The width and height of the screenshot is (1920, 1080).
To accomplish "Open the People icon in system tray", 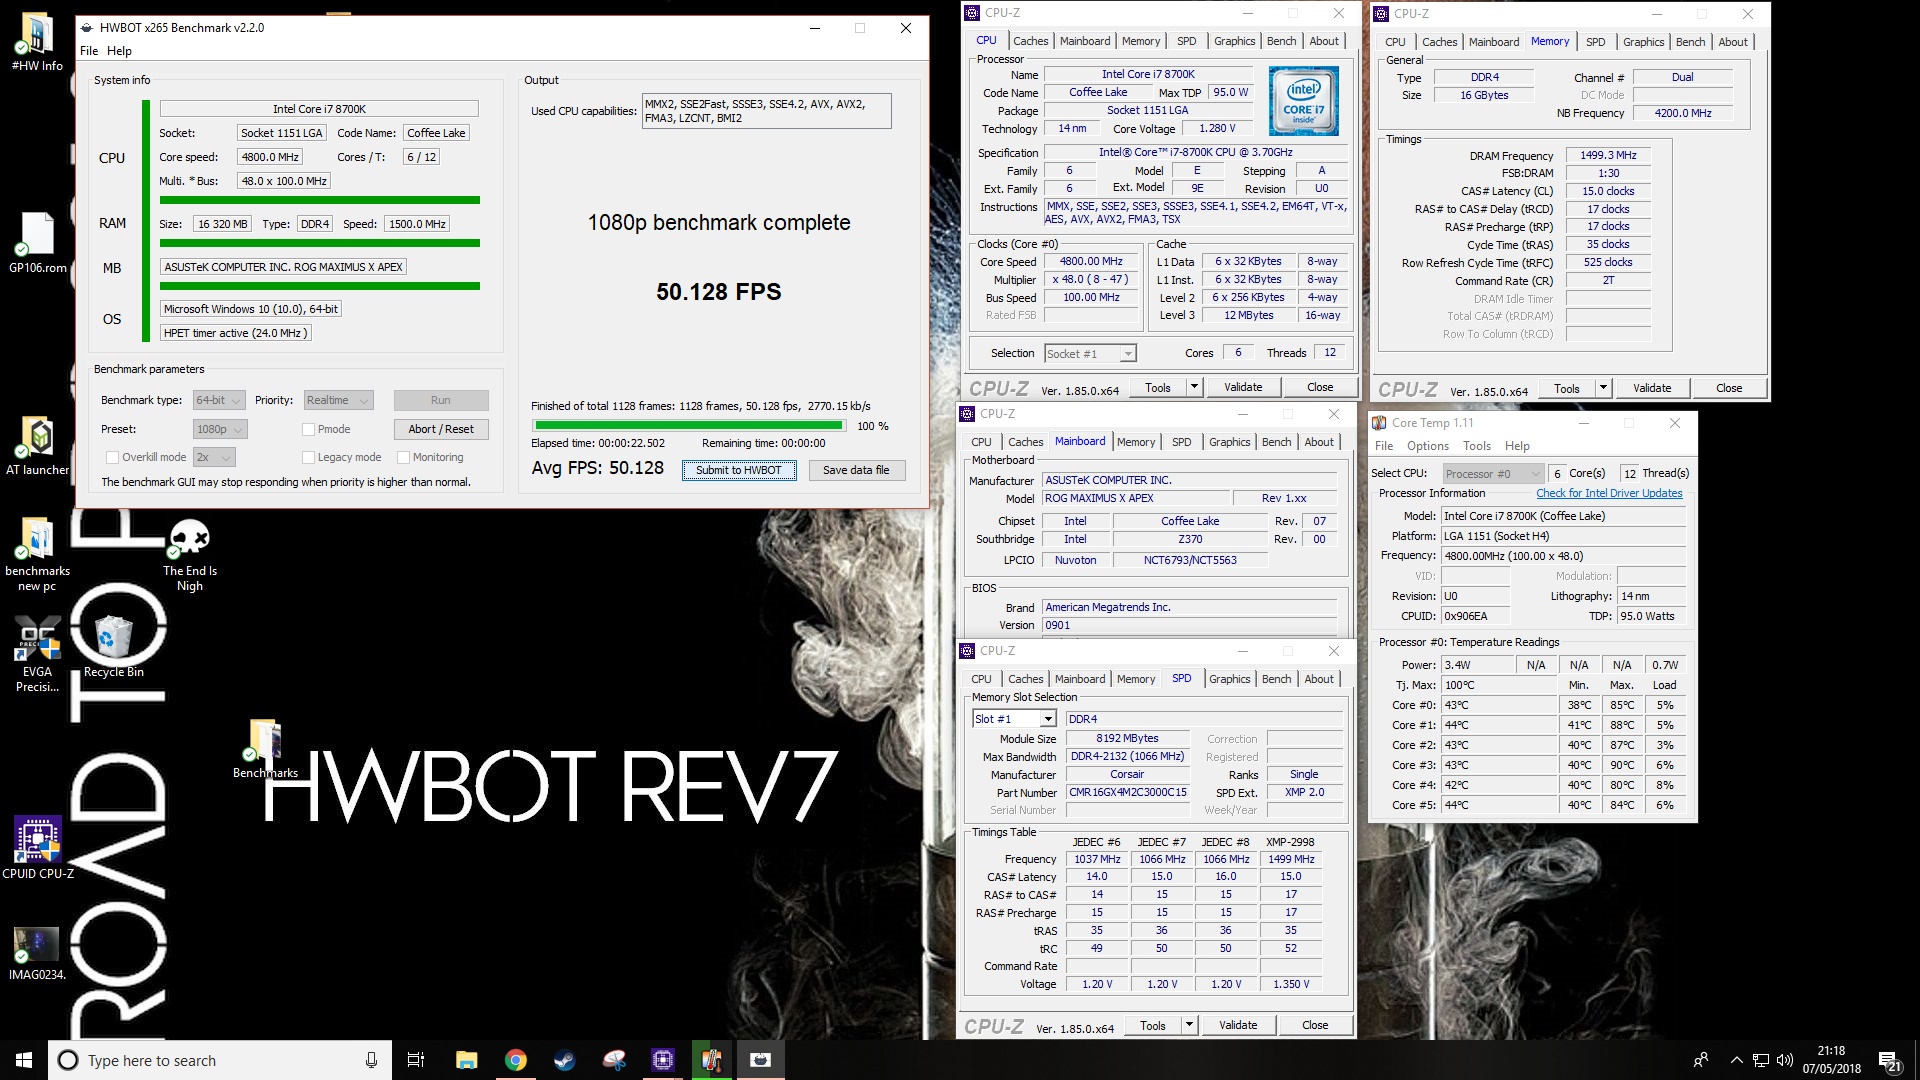I will (x=1700, y=1060).
